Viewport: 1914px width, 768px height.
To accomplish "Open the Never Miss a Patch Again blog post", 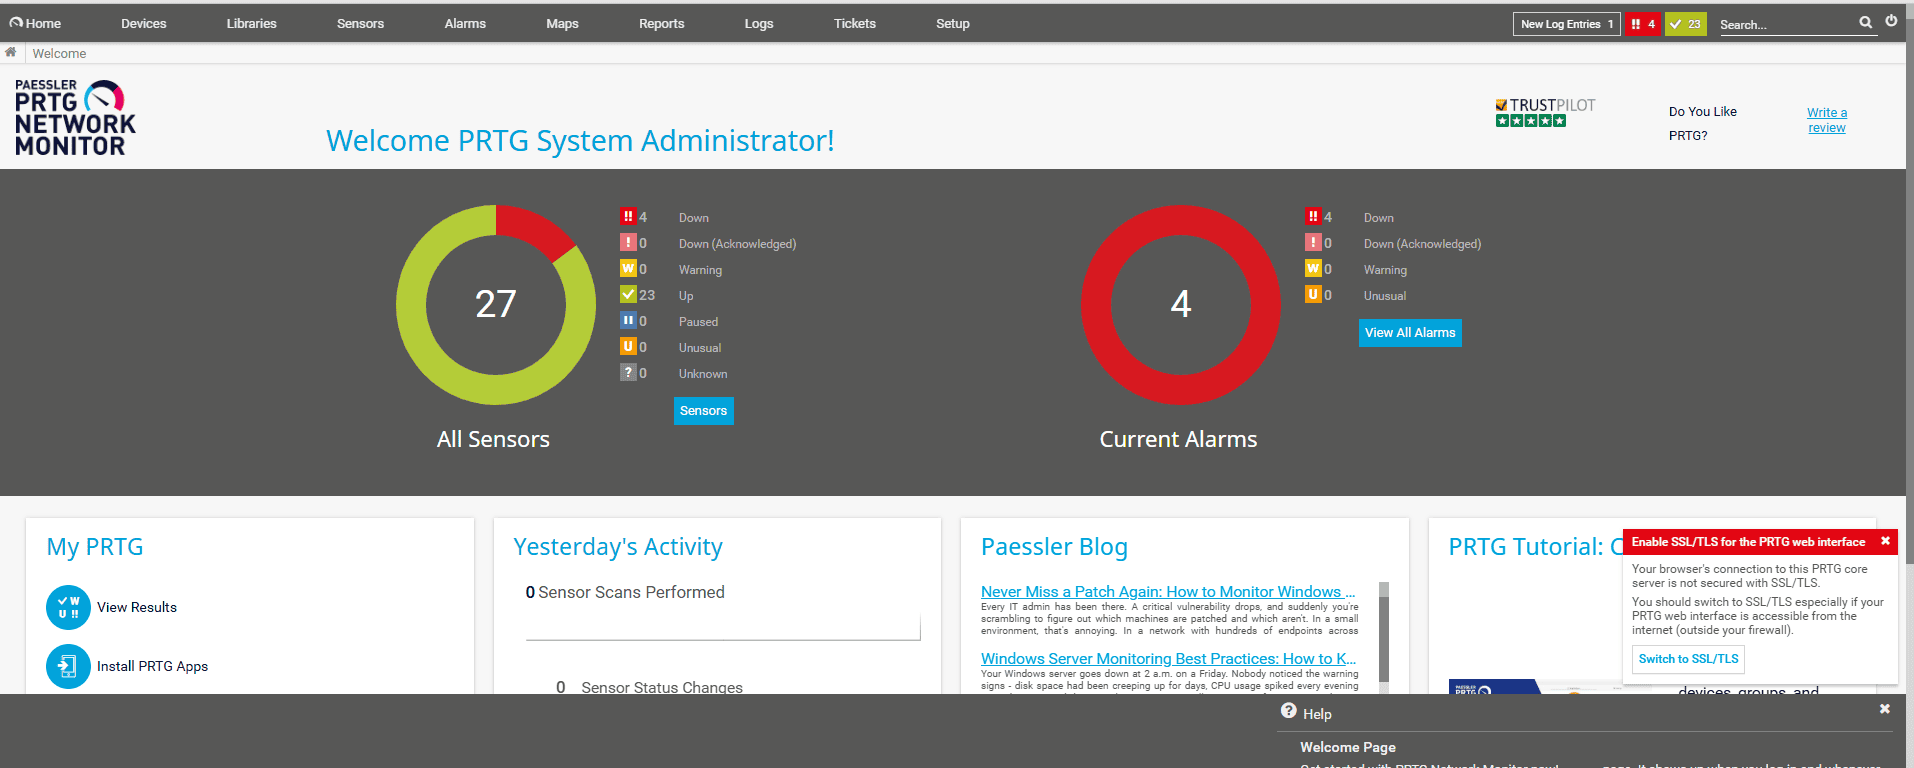I will coord(1168,592).
